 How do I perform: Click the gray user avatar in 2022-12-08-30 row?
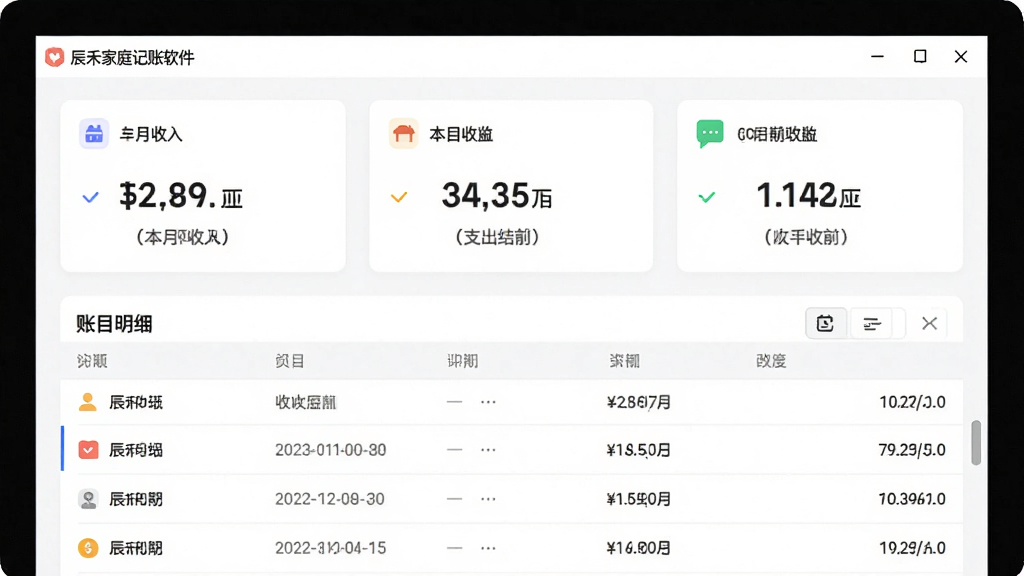(88, 499)
